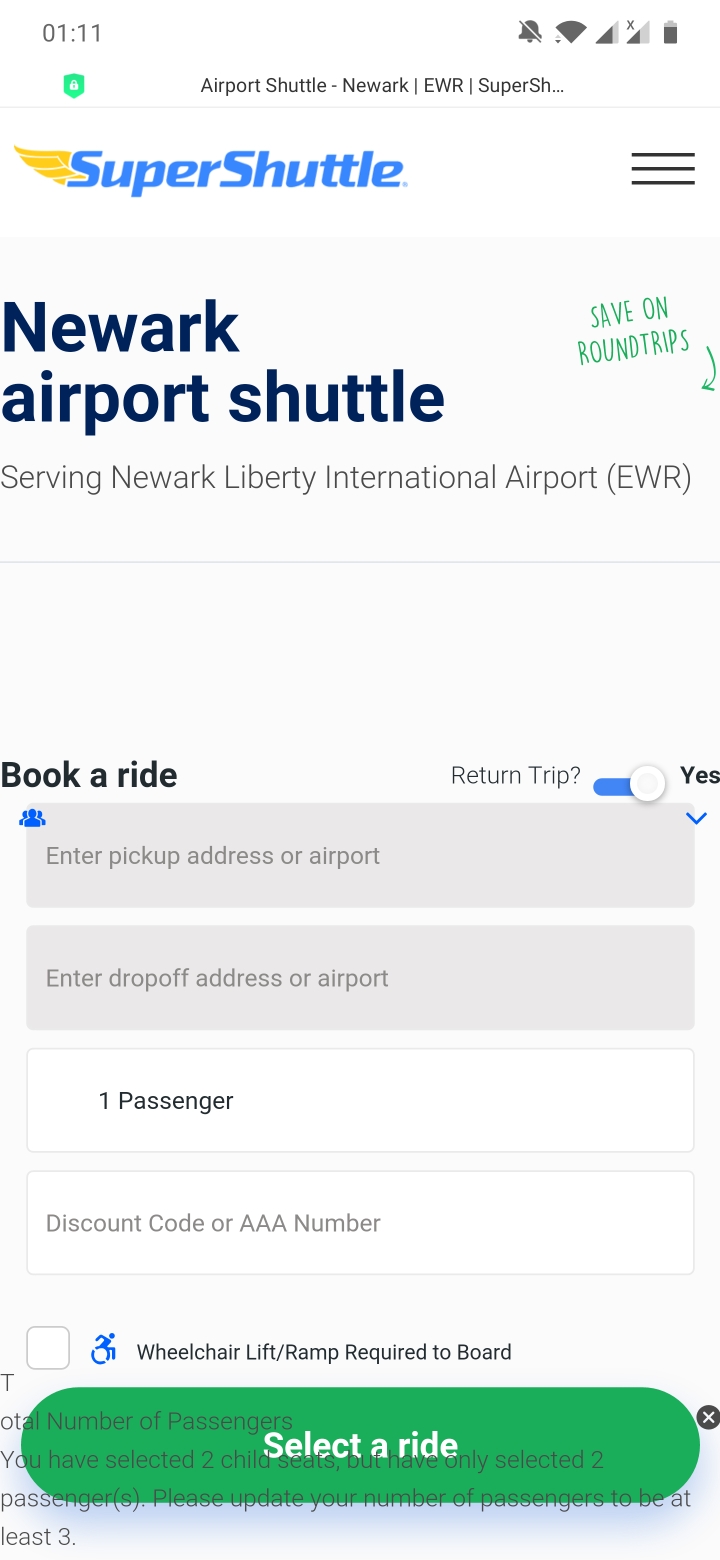Tap the page title in browser bar
Viewport: 720px width, 1560px height.
coord(382,86)
